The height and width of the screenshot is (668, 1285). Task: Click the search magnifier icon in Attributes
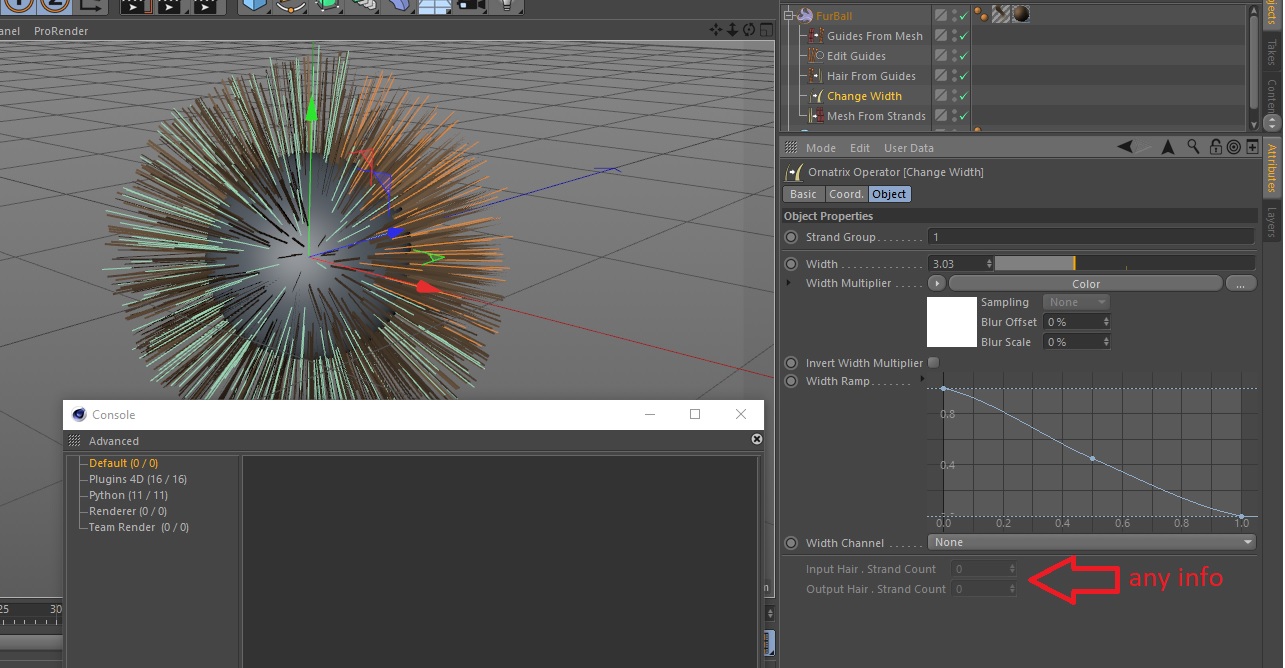tap(1194, 147)
